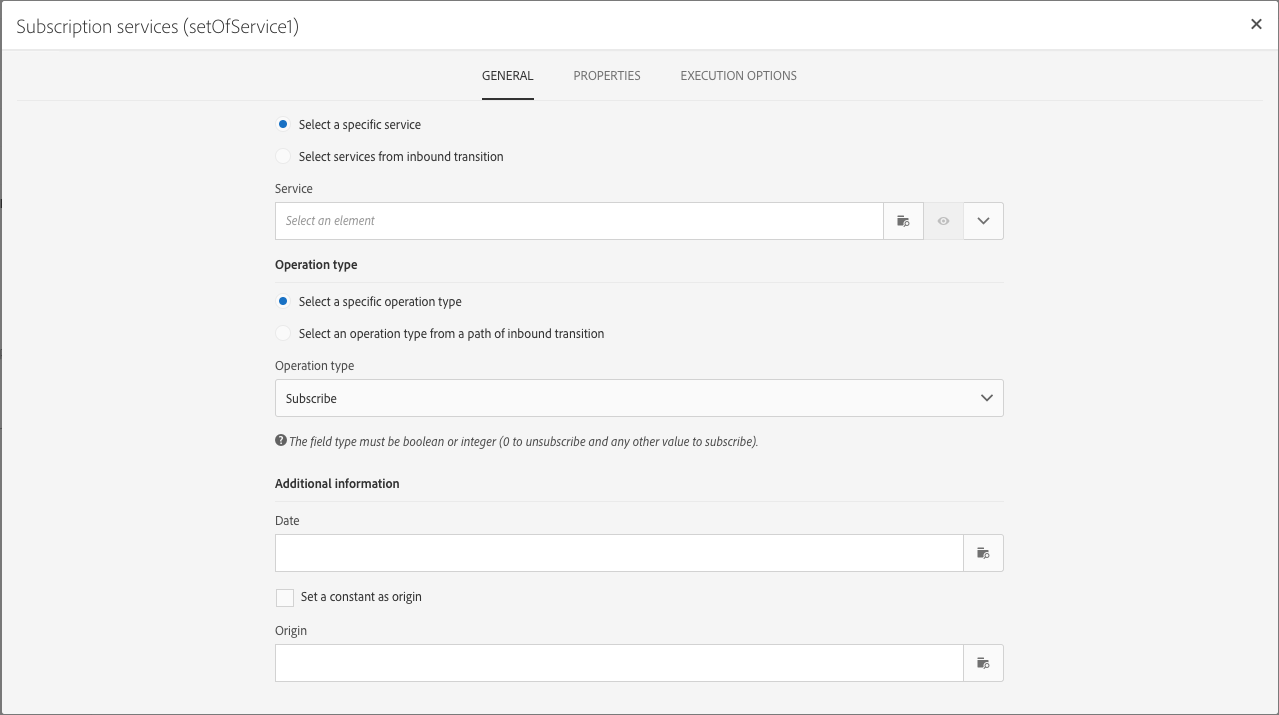The height and width of the screenshot is (715, 1279).
Task: Click the eye preview icon beside Service
Action: coord(943,221)
